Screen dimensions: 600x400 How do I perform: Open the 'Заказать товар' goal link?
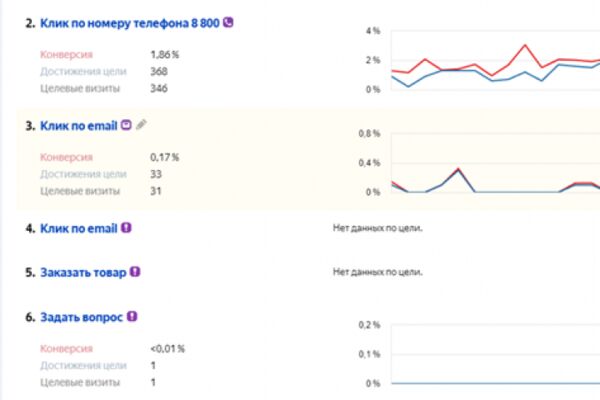[x=83, y=273]
